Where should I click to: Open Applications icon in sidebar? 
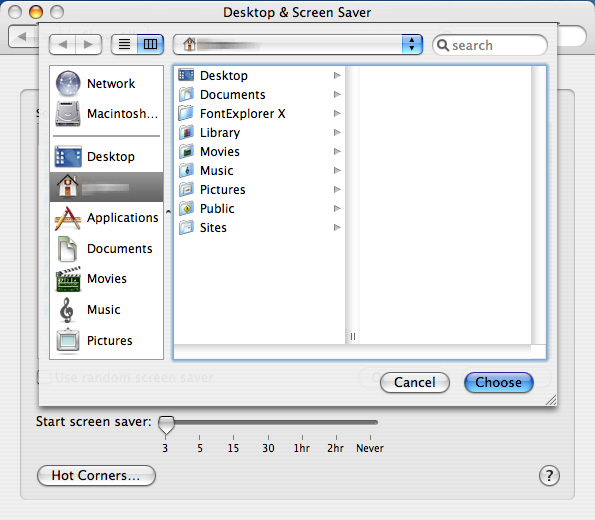point(68,218)
